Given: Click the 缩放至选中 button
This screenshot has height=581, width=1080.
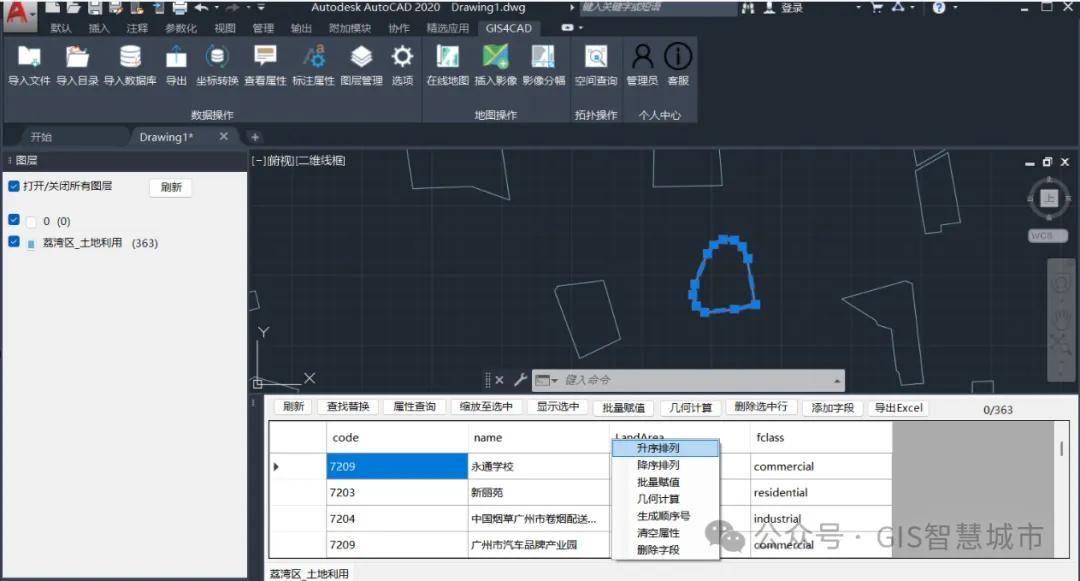Looking at the screenshot, I should tap(486, 407).
